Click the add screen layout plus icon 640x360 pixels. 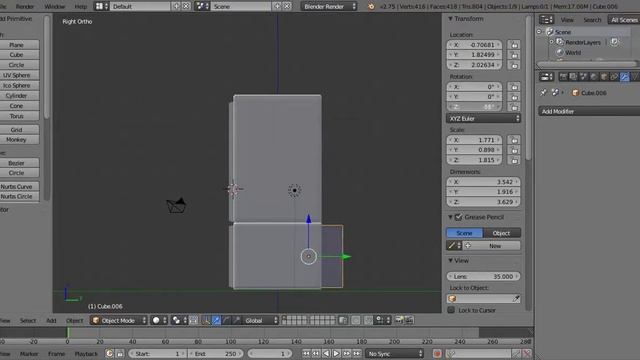click(x=176, y=6)
